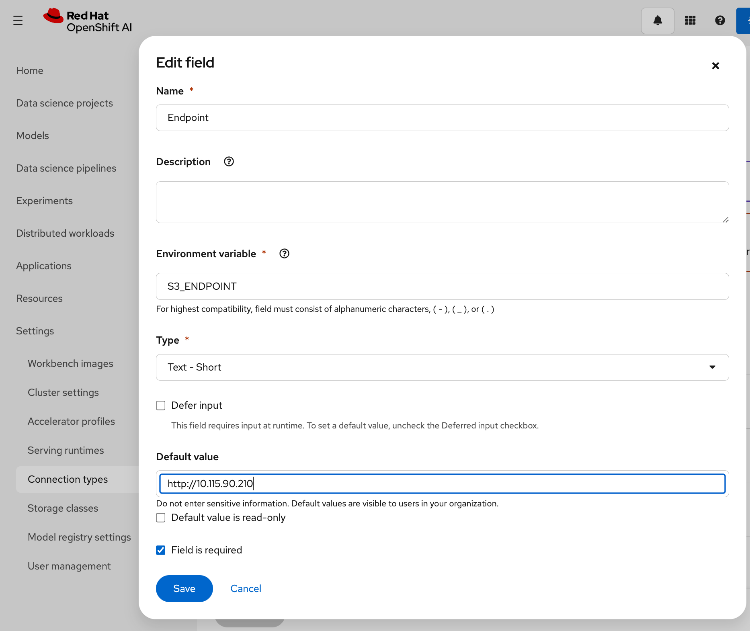
Task: Open the notifications bell
Action: pyautogui.click(x=658, y=21)
